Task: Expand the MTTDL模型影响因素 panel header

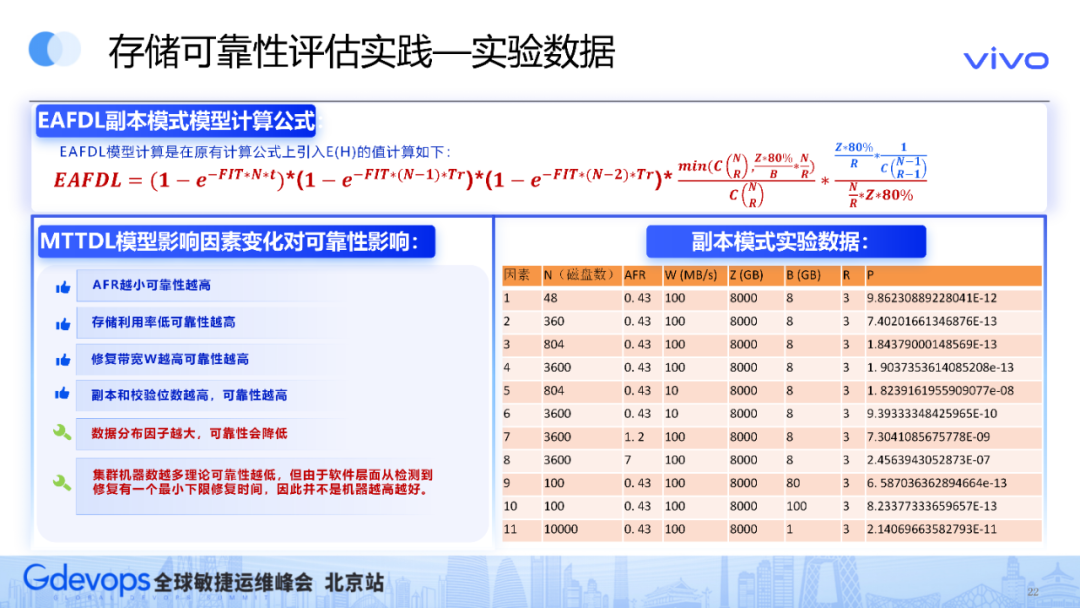Action: pos(236,241)
